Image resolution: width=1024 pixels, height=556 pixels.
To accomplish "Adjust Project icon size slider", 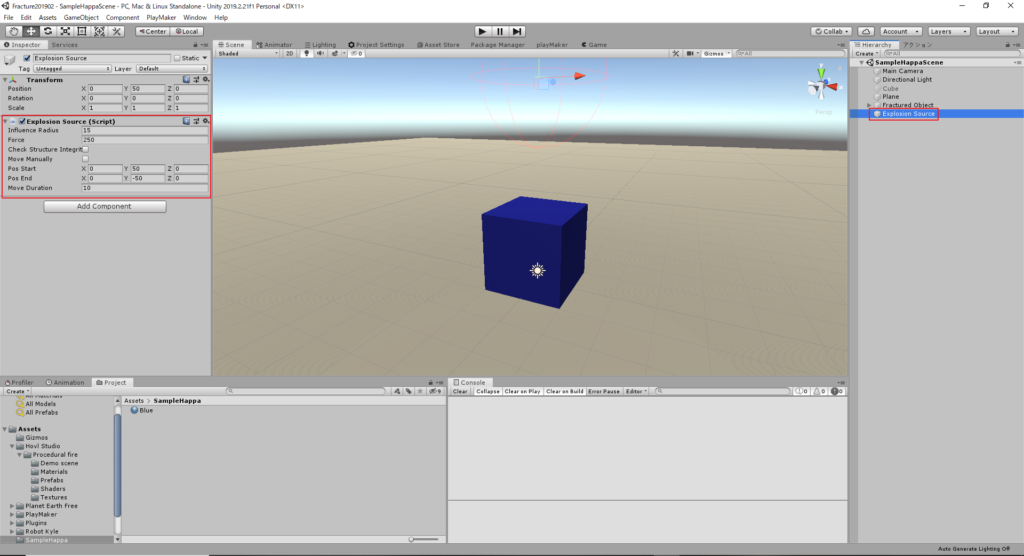I will (423, 539).
